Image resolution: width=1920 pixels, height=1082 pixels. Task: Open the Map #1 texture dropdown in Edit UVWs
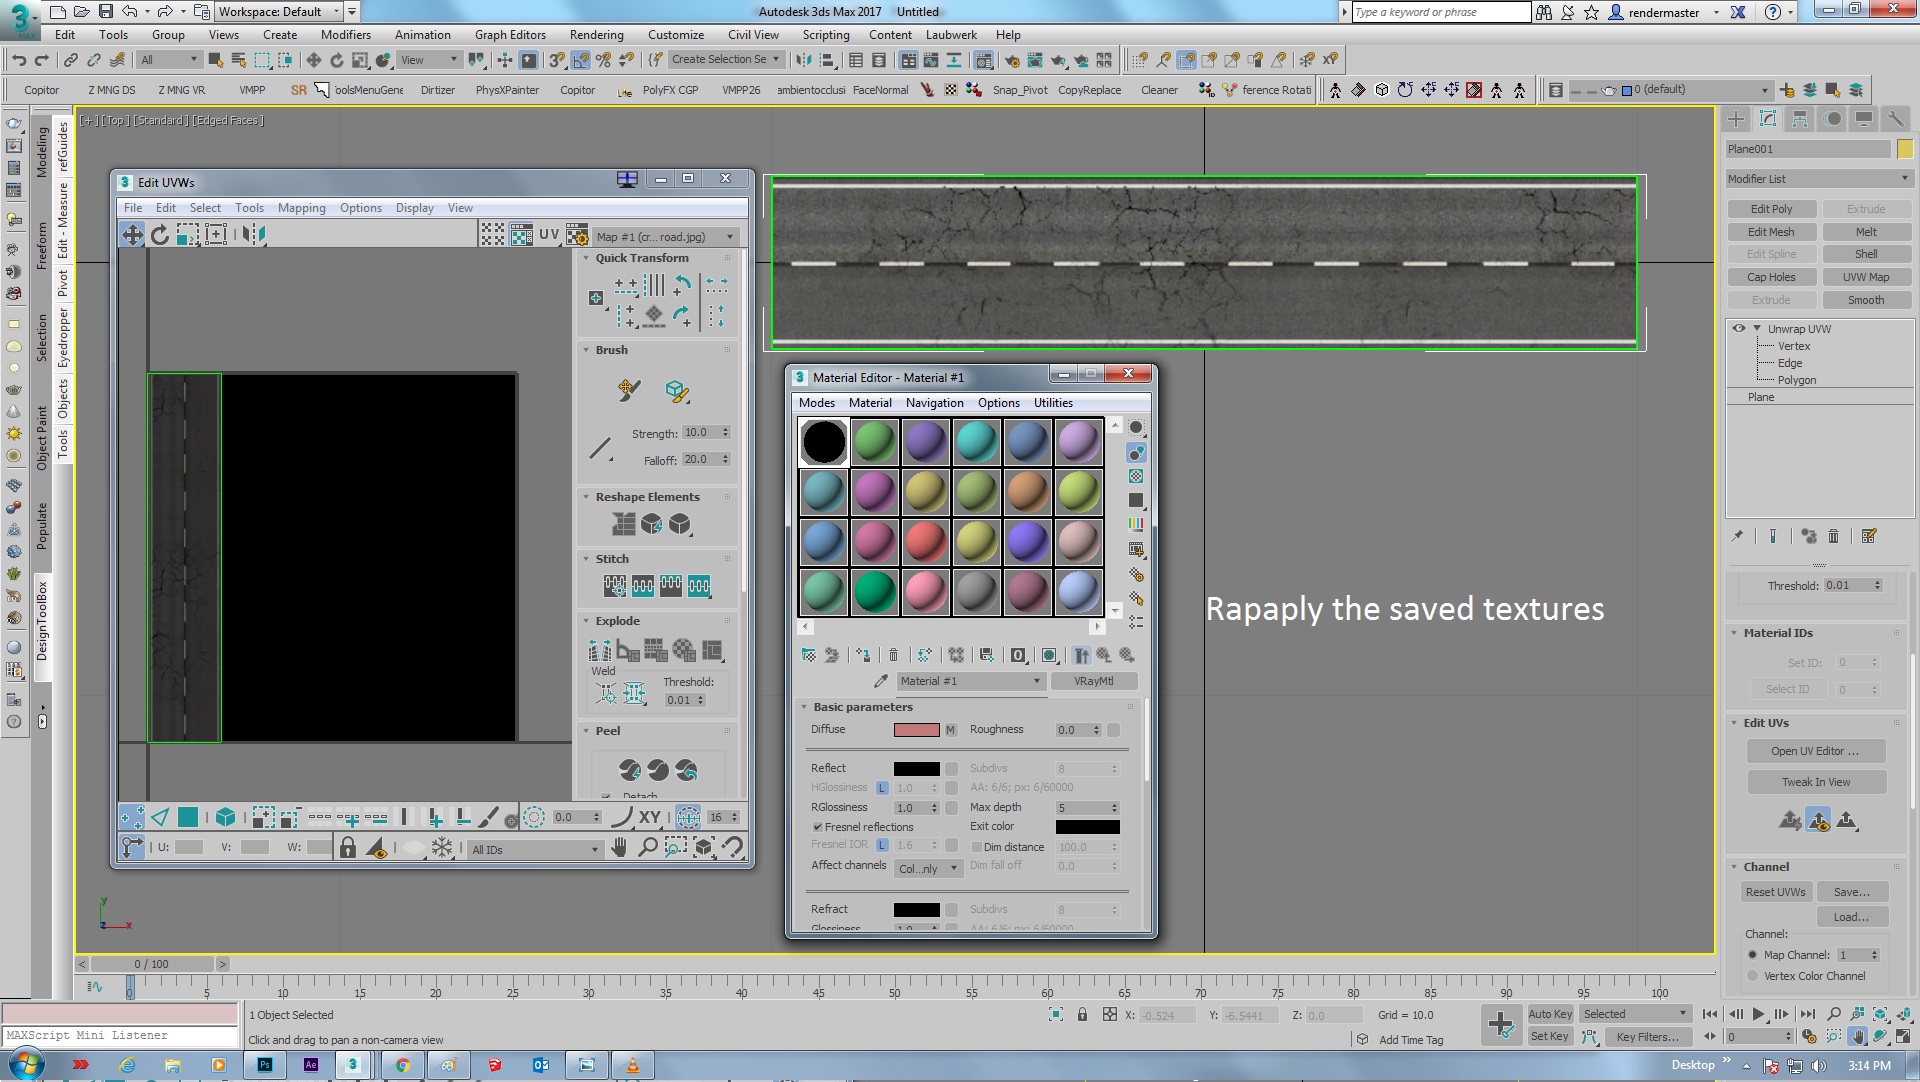coord(728,237)
